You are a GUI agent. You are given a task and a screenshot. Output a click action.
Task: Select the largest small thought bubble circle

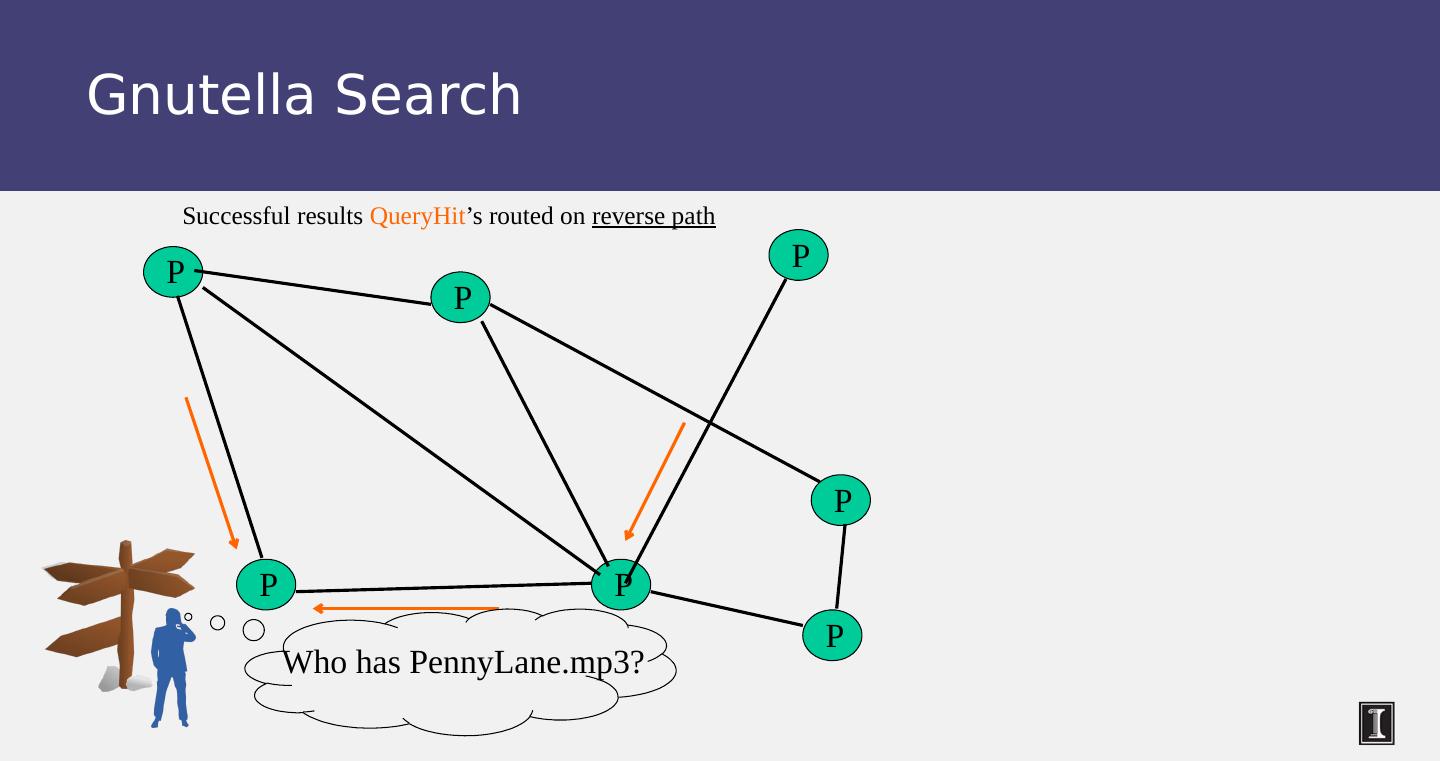tap(254, 630)
